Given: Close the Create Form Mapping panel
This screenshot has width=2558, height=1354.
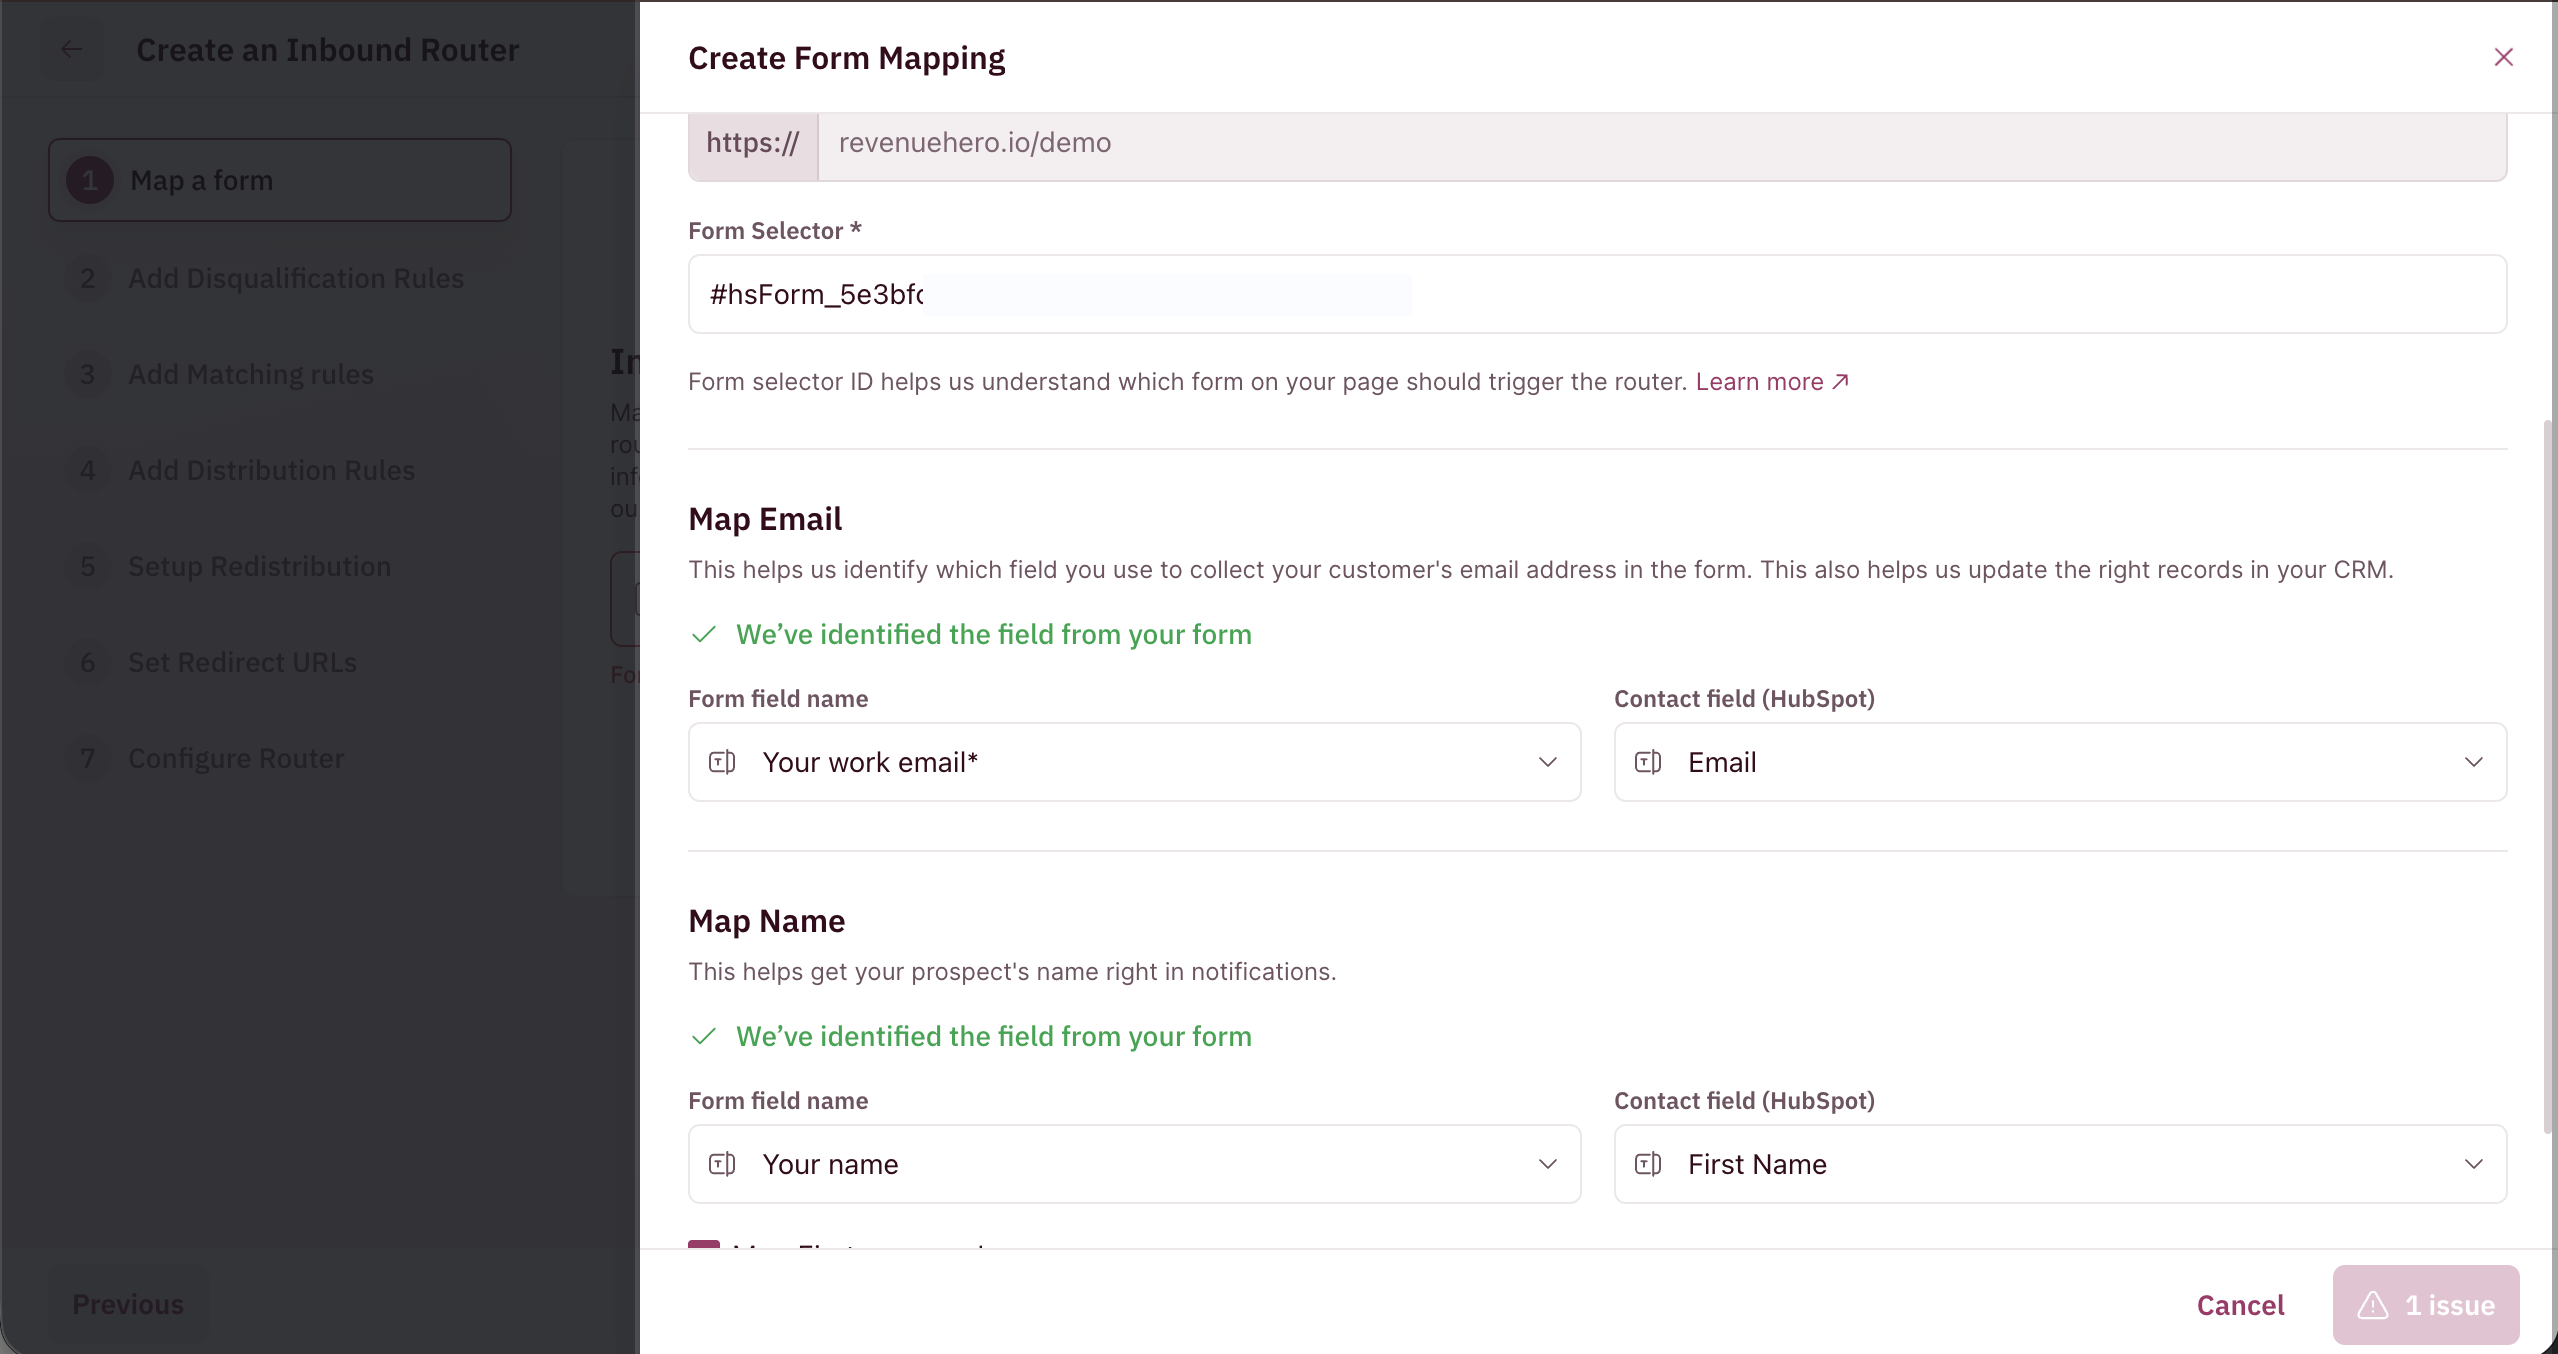Looking at the screenshot, I should pos(2503,57).
